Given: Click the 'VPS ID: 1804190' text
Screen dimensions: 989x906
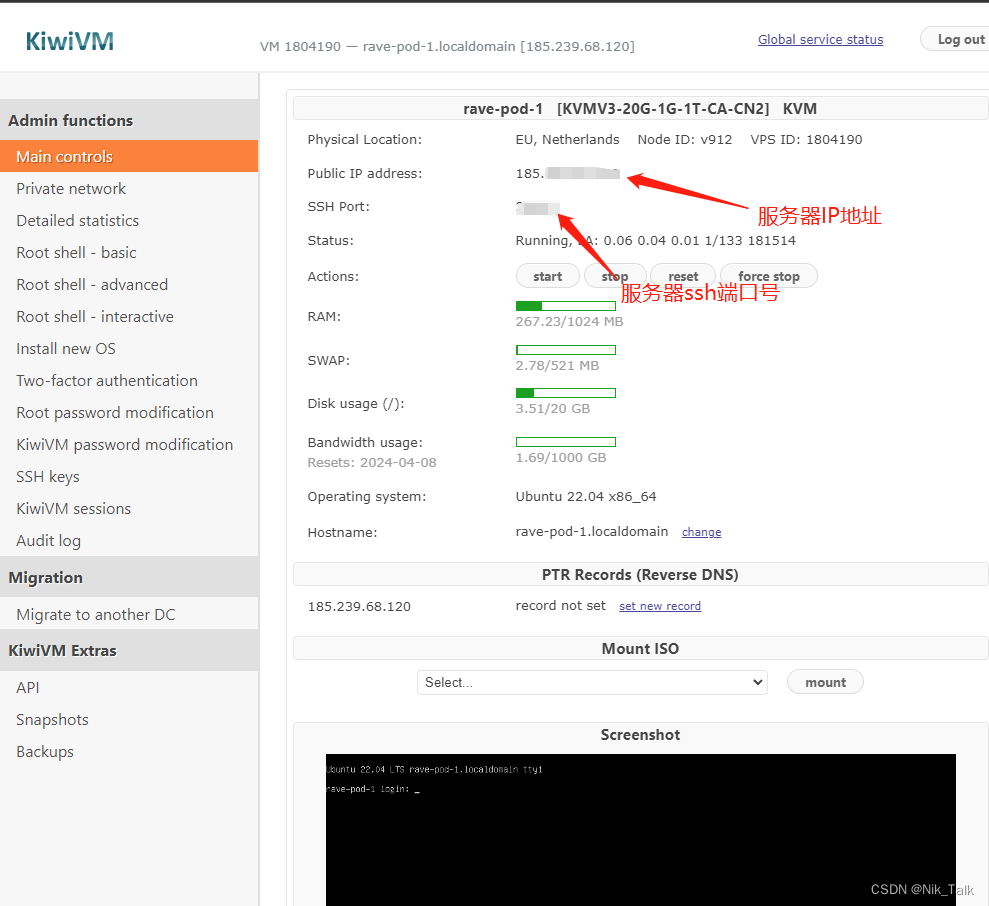Looking at the screenshot, I should click(x=806, y=139).
